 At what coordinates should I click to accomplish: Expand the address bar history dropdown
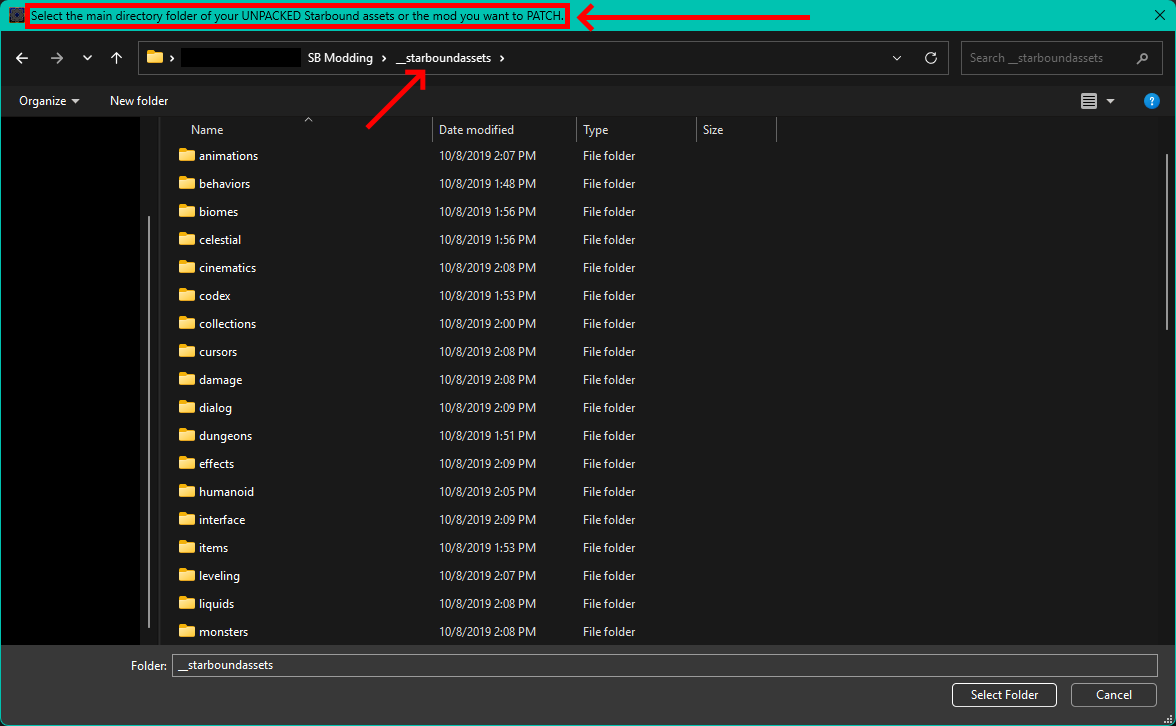[x=897, y=58]
